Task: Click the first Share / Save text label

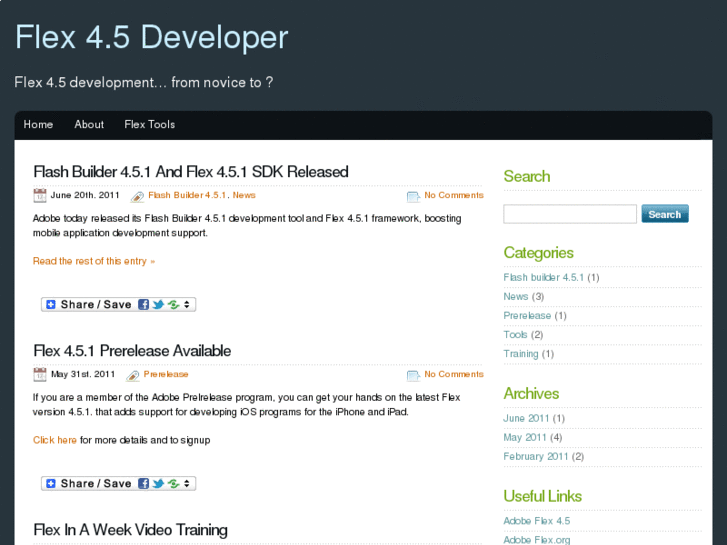Action: [96, 304]
